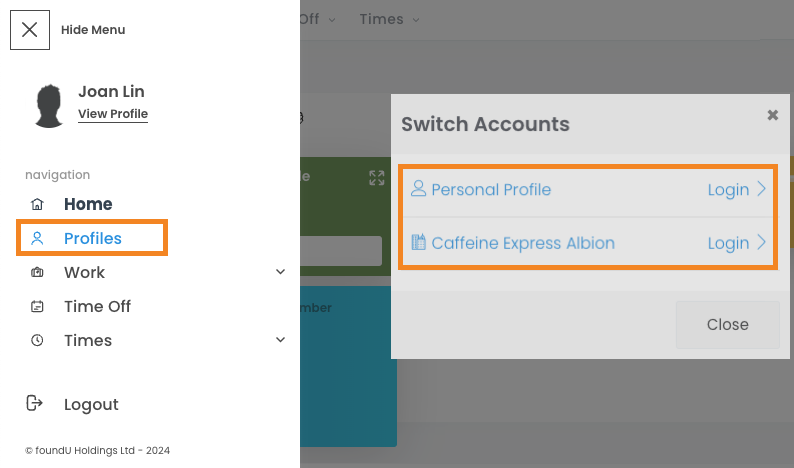This screenshot has width=794, height=468.
Task: Click the Logout door icon
Action: click(35, 404)
